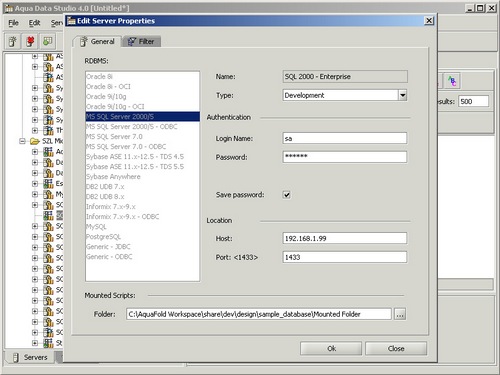Expand the TH server tree node
Image resolution: width=500 pixels, height=375 pixels.
point(35,130)
